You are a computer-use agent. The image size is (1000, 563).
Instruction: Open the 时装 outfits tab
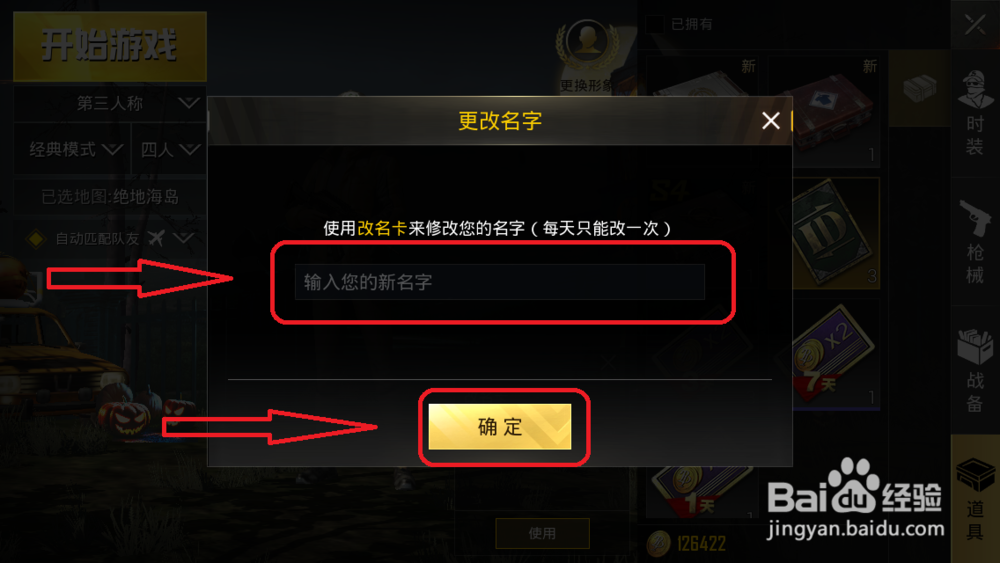click(974, 113)
